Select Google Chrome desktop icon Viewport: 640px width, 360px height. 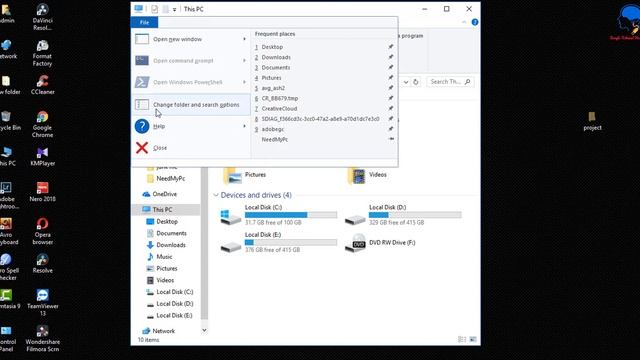[x=42, y=124]
